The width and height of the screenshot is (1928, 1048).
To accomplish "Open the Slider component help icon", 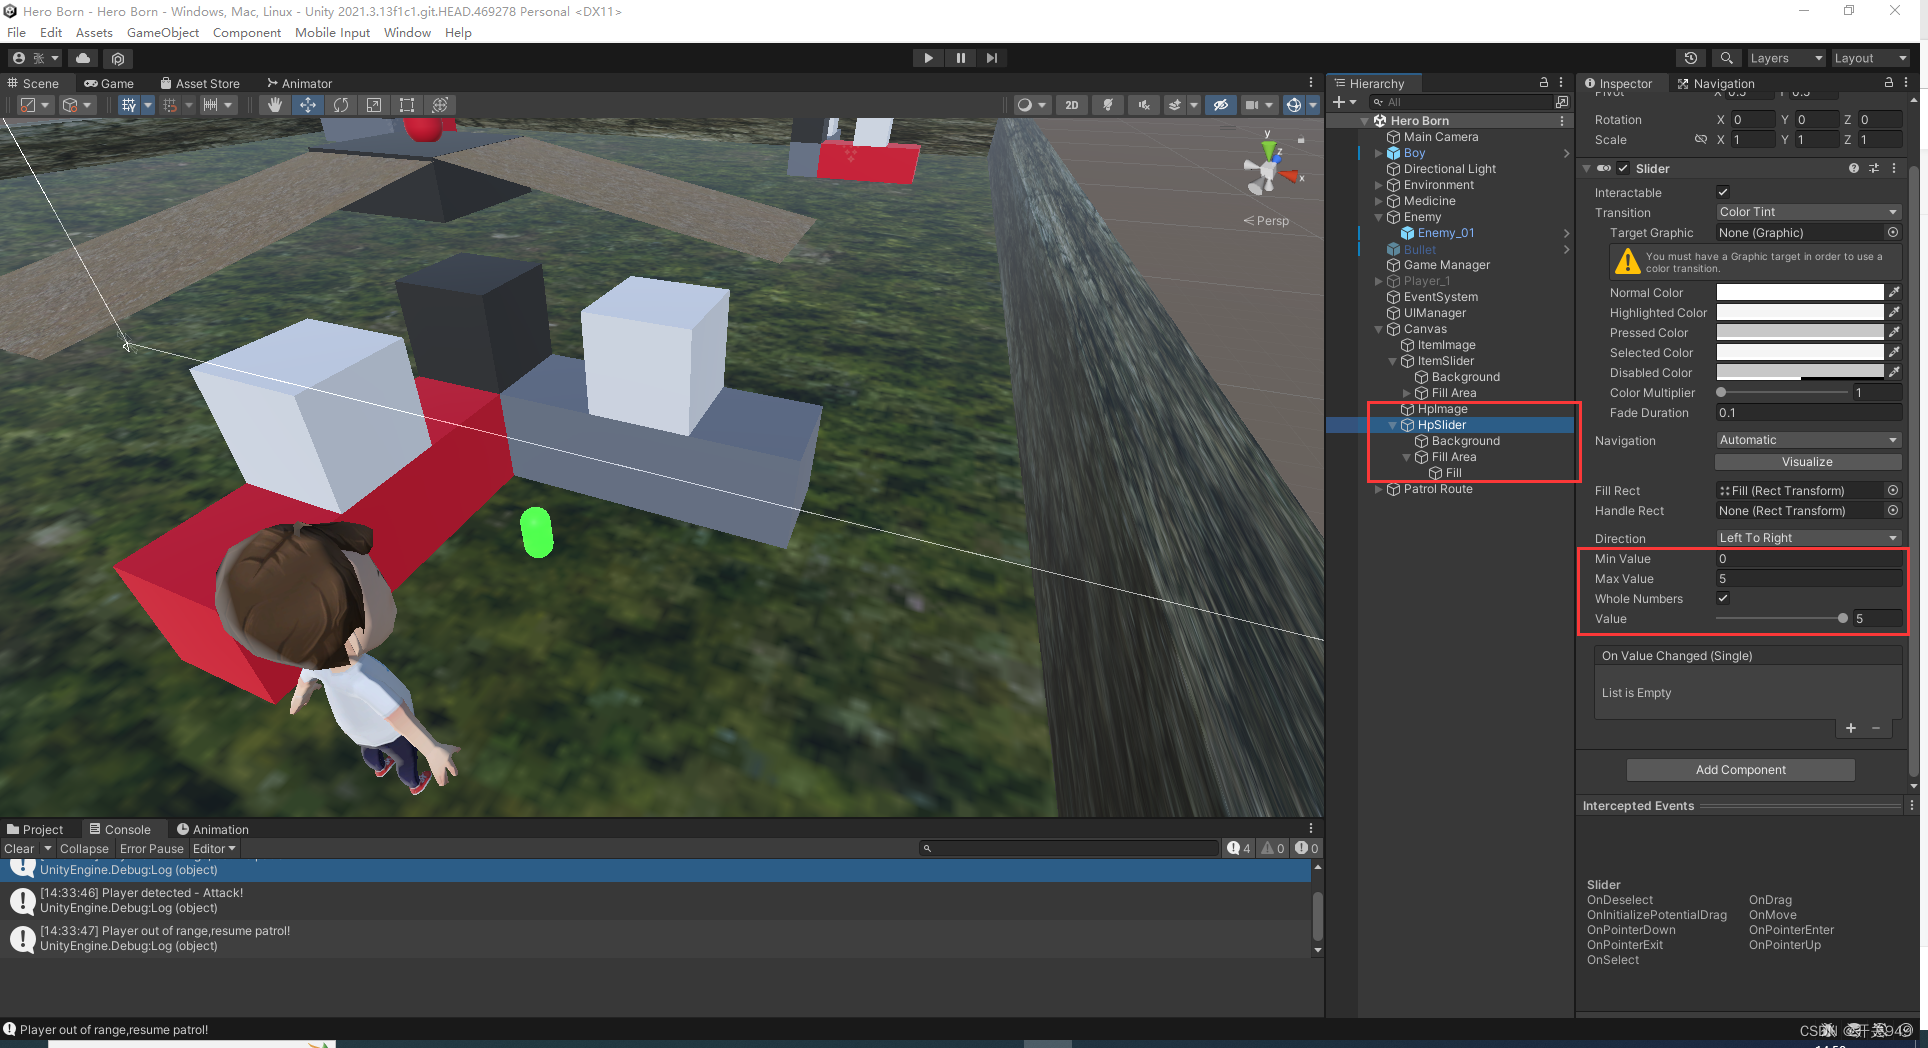I will [x=1854, y=168].
